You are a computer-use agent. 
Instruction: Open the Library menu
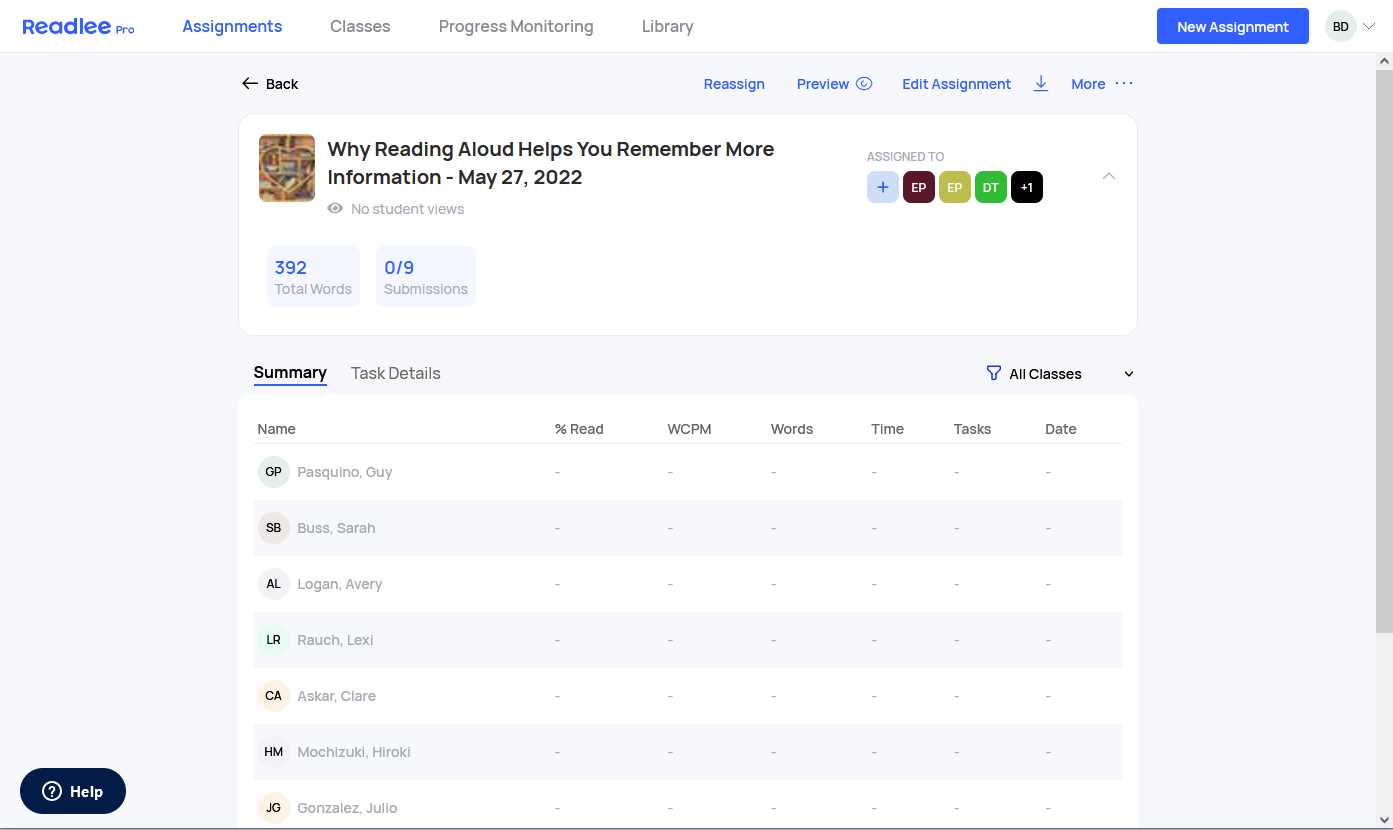click(668, 27)
